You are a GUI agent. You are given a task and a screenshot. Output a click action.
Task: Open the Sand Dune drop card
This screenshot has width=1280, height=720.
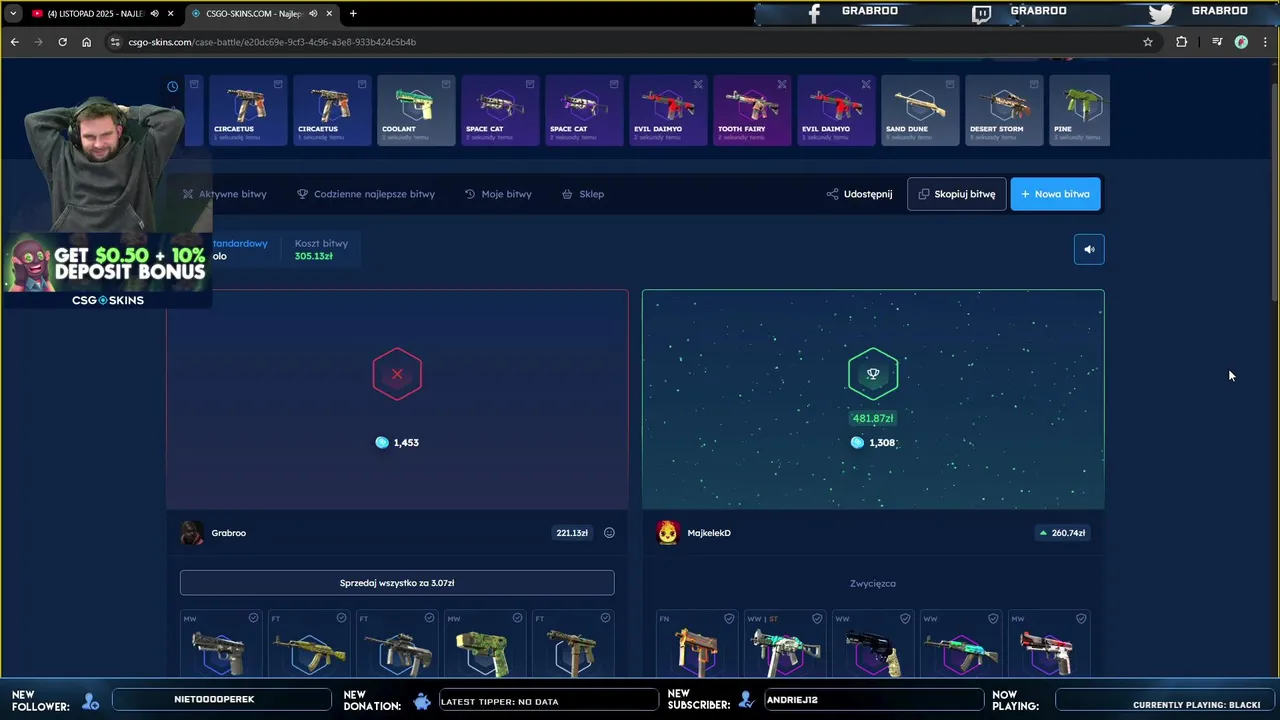pyautogui.click(x=920, y=110)
